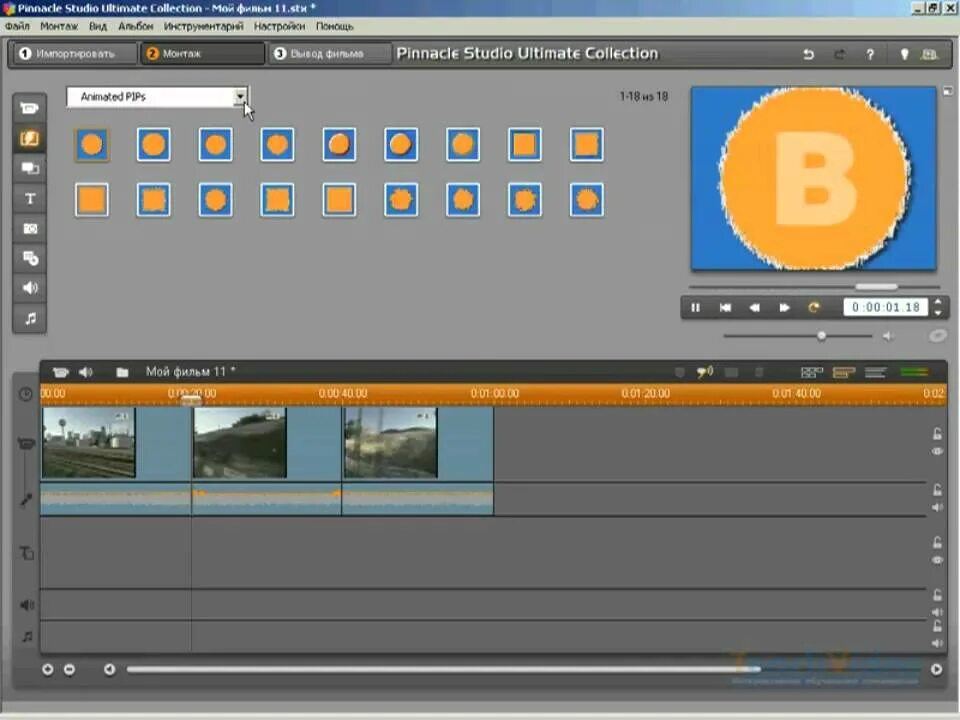Open the Titles album section
This screenshot has width=960, height=720.
pos(29,198)
